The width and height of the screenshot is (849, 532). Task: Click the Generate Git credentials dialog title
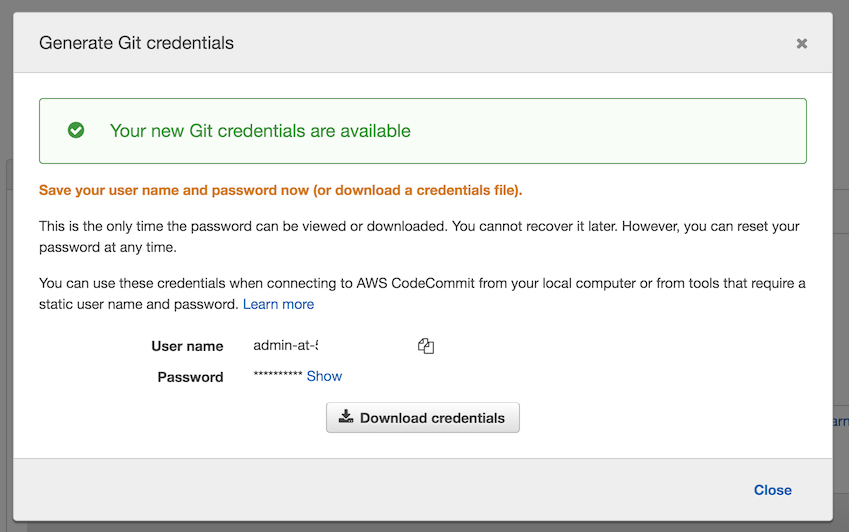pyautogui.click(x=136, y=43)
